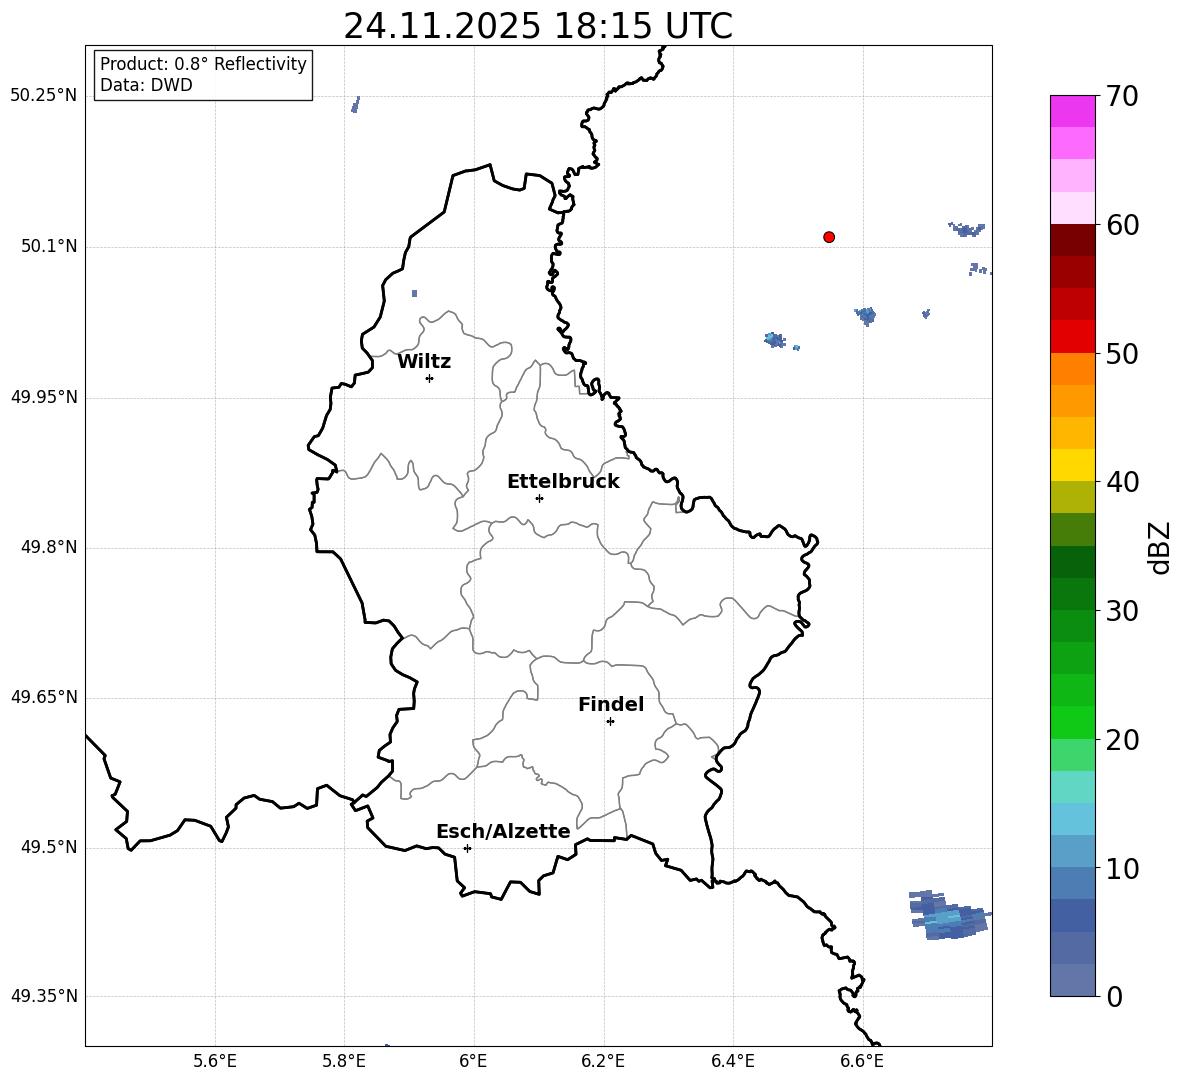Click the '50.25°N' latitude label
This screenshot has width=1184, height=1081.
point(44,96)
